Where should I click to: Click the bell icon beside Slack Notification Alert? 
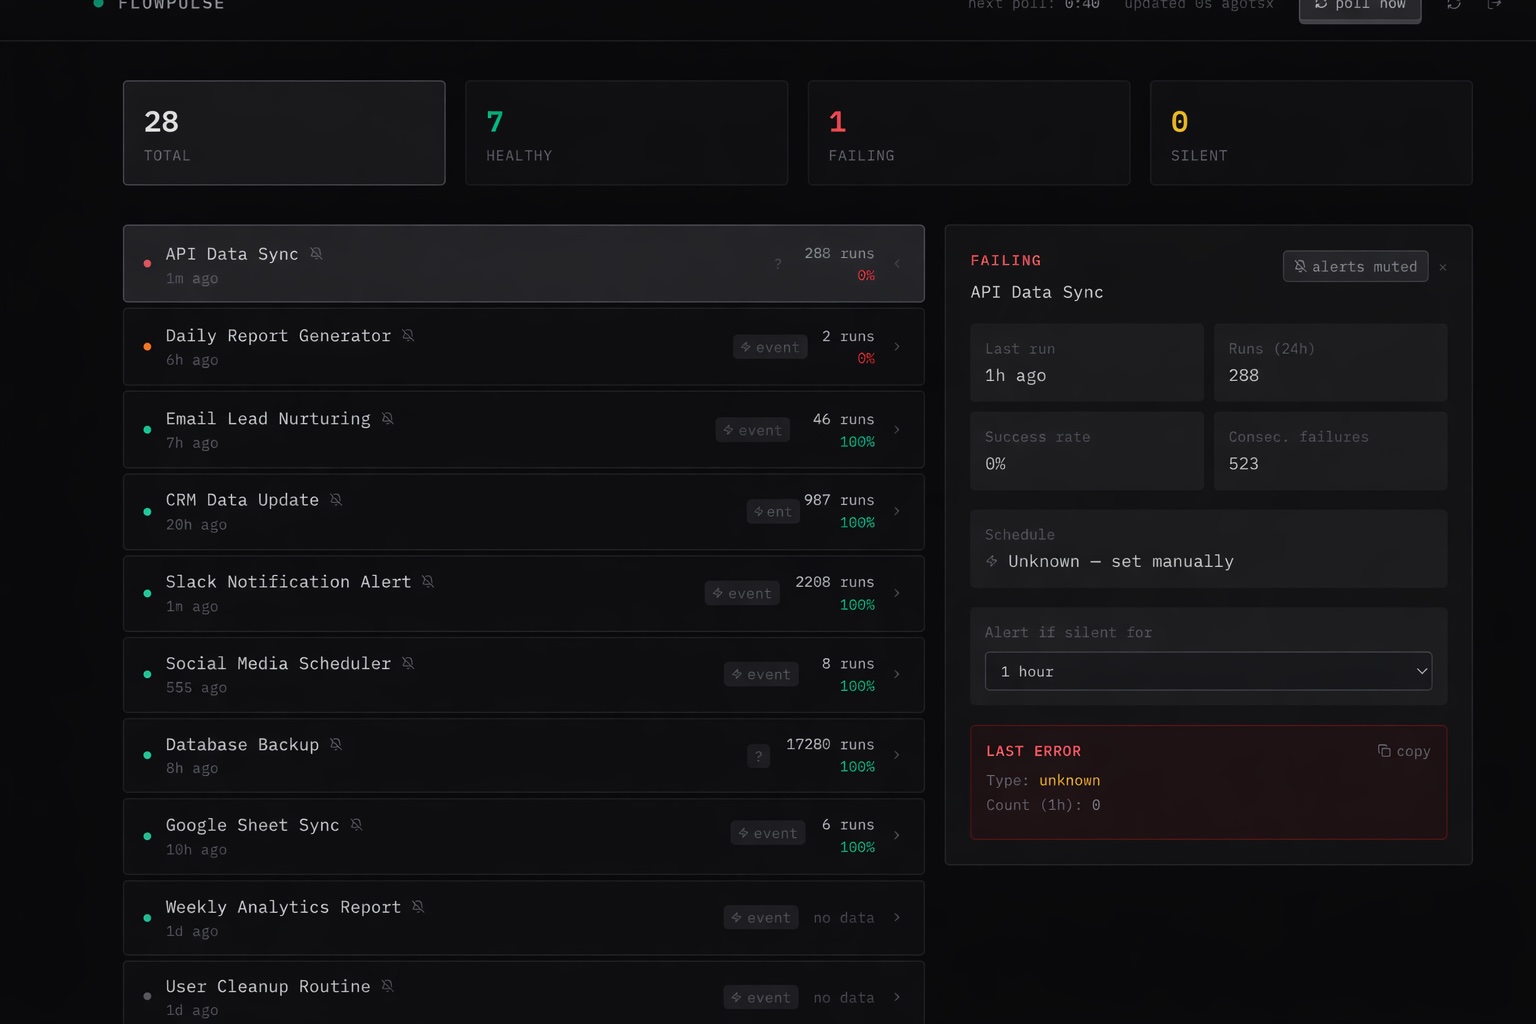click(428, 582)
